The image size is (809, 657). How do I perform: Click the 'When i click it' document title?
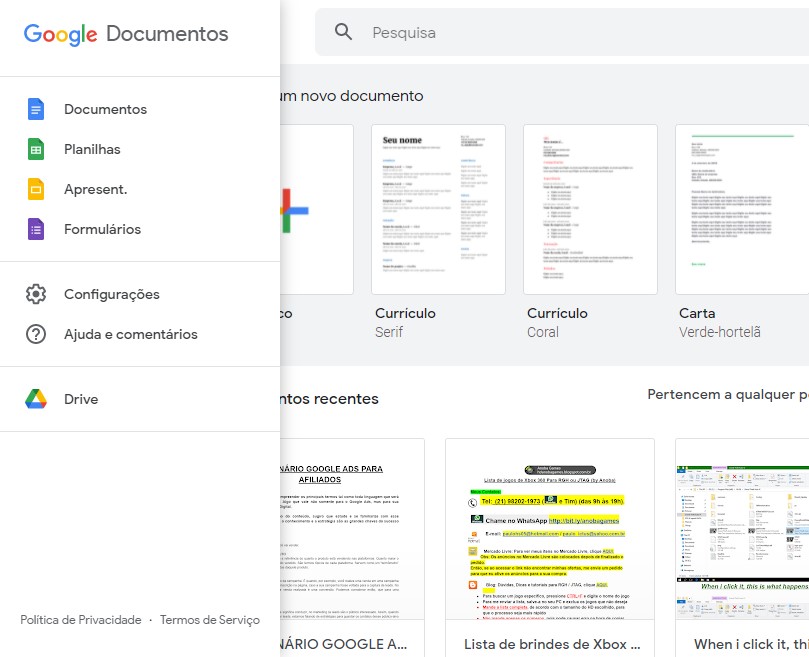pos(751,644)
